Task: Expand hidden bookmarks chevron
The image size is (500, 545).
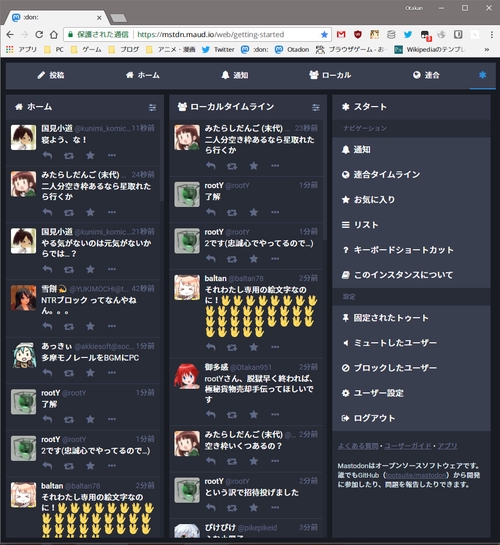Action: [x=487, y=49]
